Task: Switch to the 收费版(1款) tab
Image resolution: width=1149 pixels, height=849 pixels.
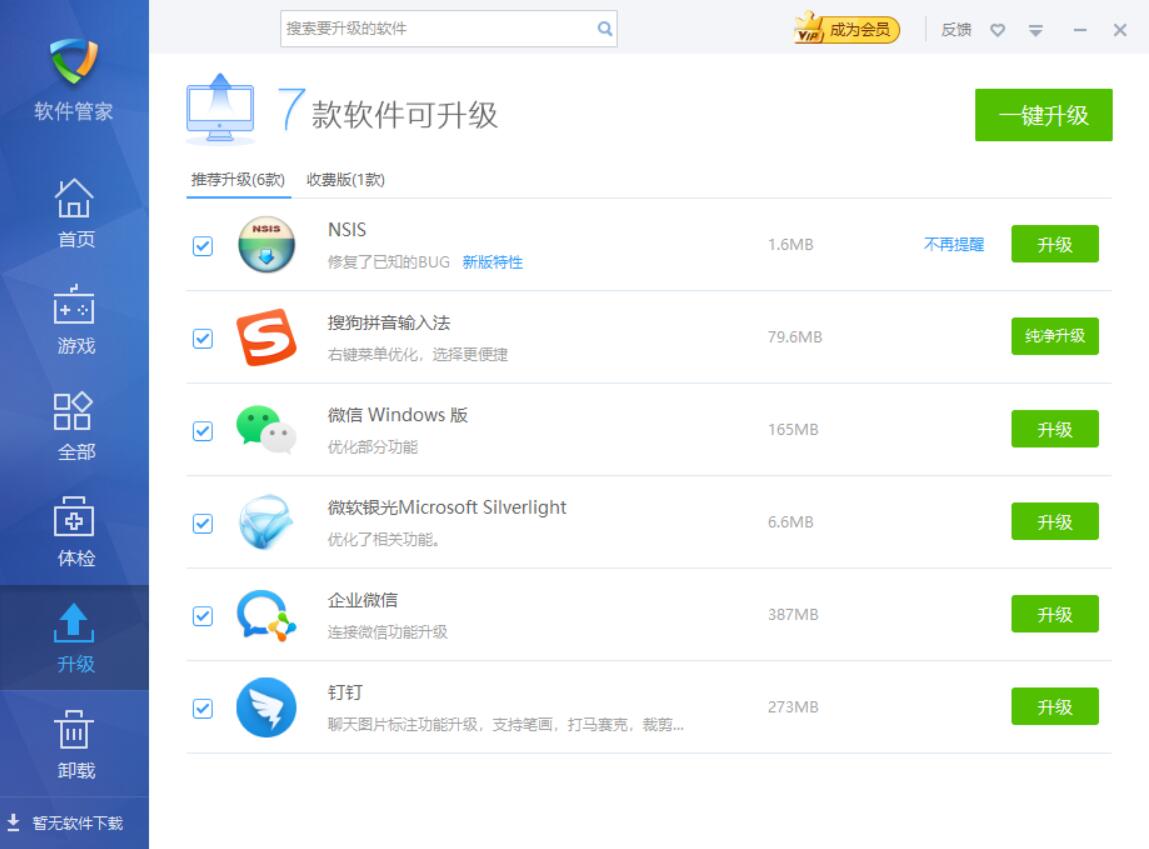Action: 345,179
